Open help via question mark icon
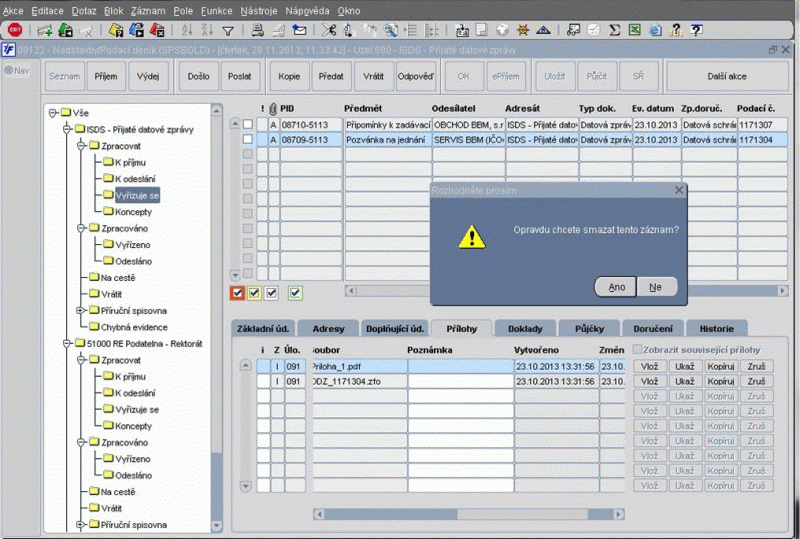Viewport: 800px width, 539px height. click(x=677, y=31)
